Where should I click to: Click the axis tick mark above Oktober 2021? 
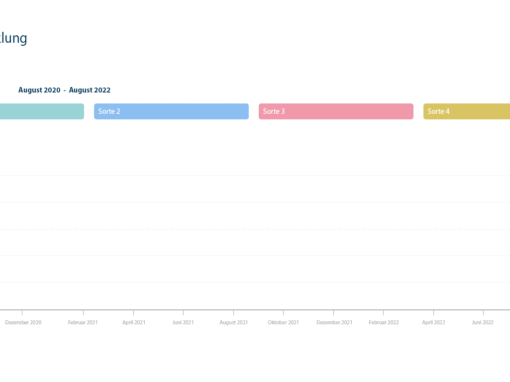tap(283, 312)
